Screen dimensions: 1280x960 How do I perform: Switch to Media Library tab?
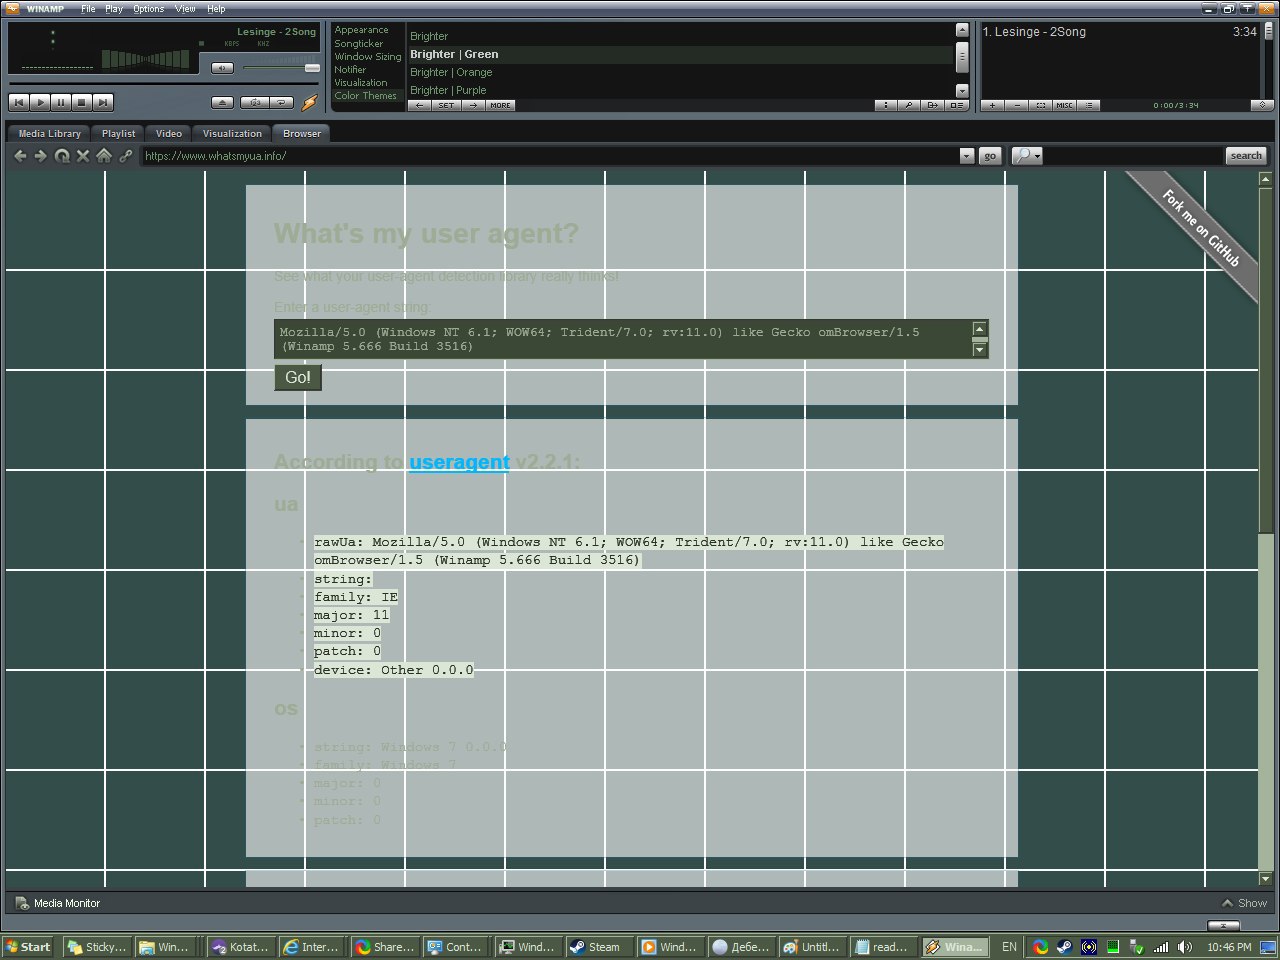point(49,133)
